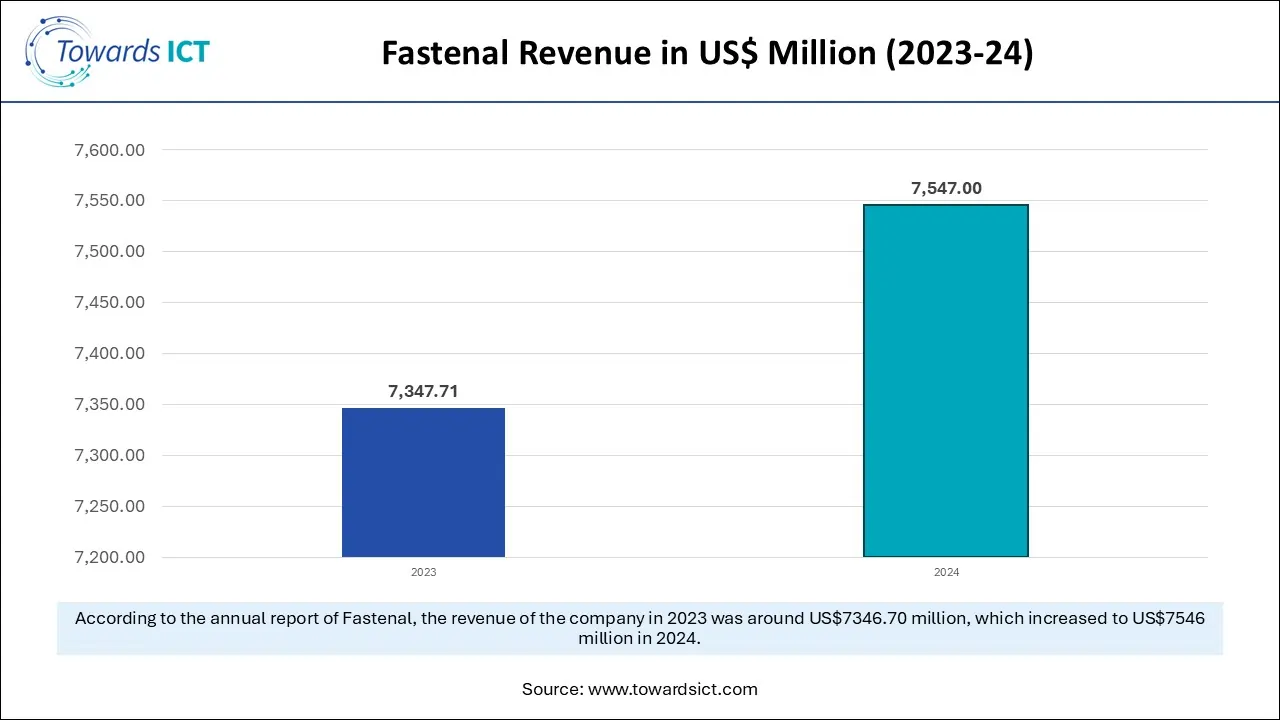The width and height of the screenshot is (1280, 720).
Task: Click the Source caption line
Action: (x=640, y=689)
